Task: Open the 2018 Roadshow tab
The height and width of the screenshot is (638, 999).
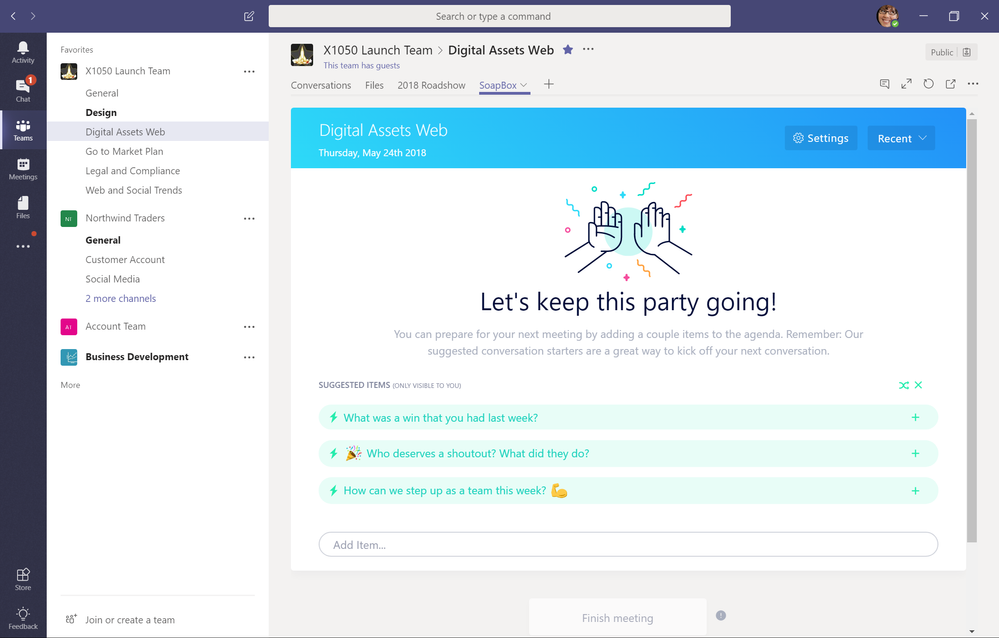Action: [x=431, y=85]
